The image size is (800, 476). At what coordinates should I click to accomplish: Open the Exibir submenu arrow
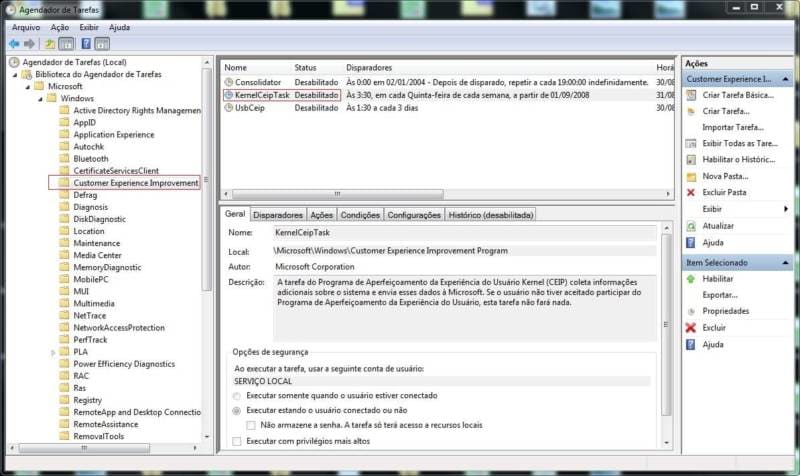point(786,209)
